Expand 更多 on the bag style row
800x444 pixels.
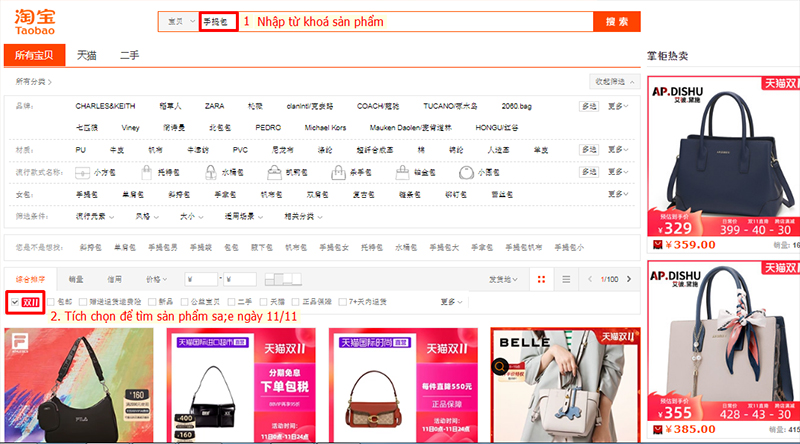point(618,172)
